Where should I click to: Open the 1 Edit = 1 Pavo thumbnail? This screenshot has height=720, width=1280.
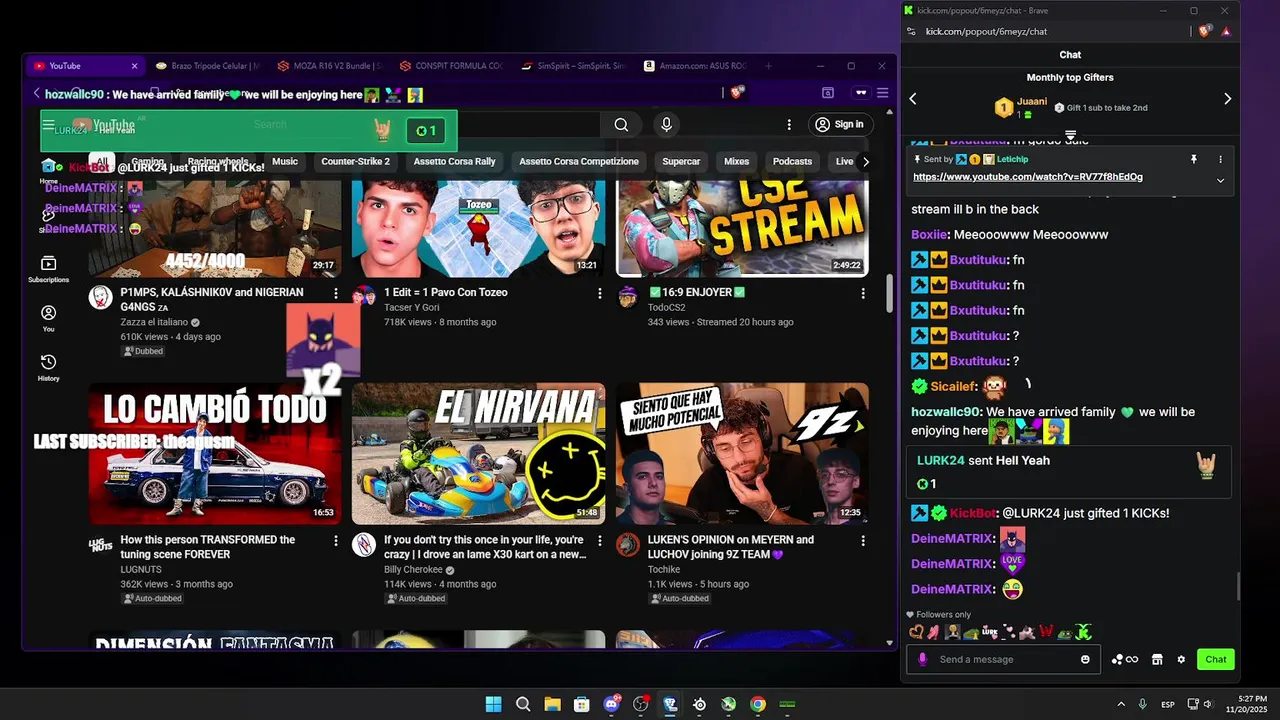478,227
